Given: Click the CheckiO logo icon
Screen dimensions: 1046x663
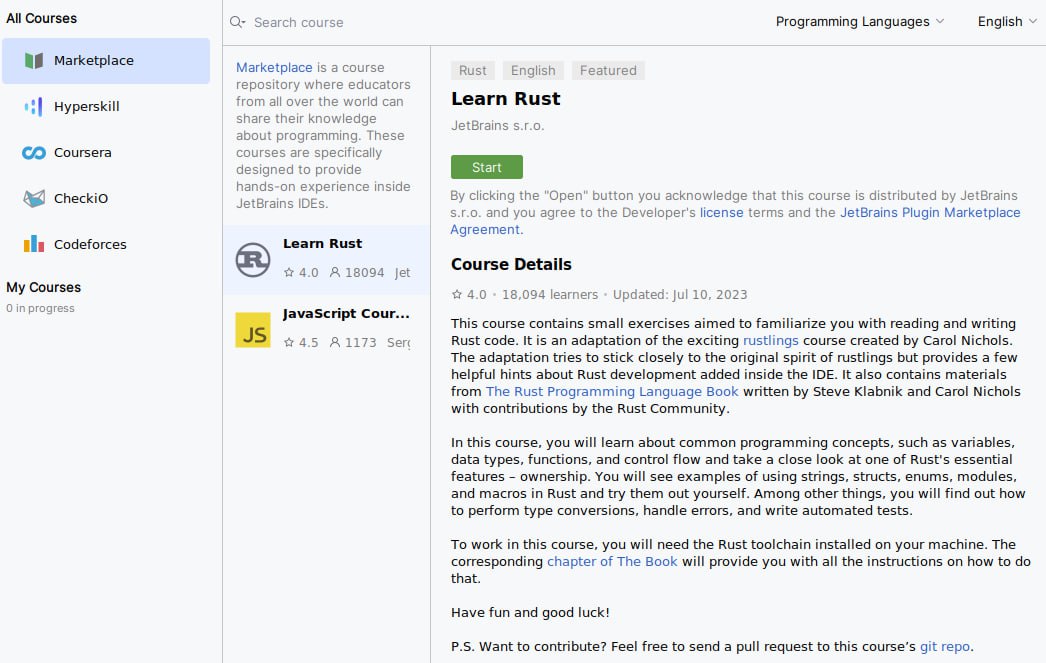Looking at the screenshot, I should click(x=34, y=199).
